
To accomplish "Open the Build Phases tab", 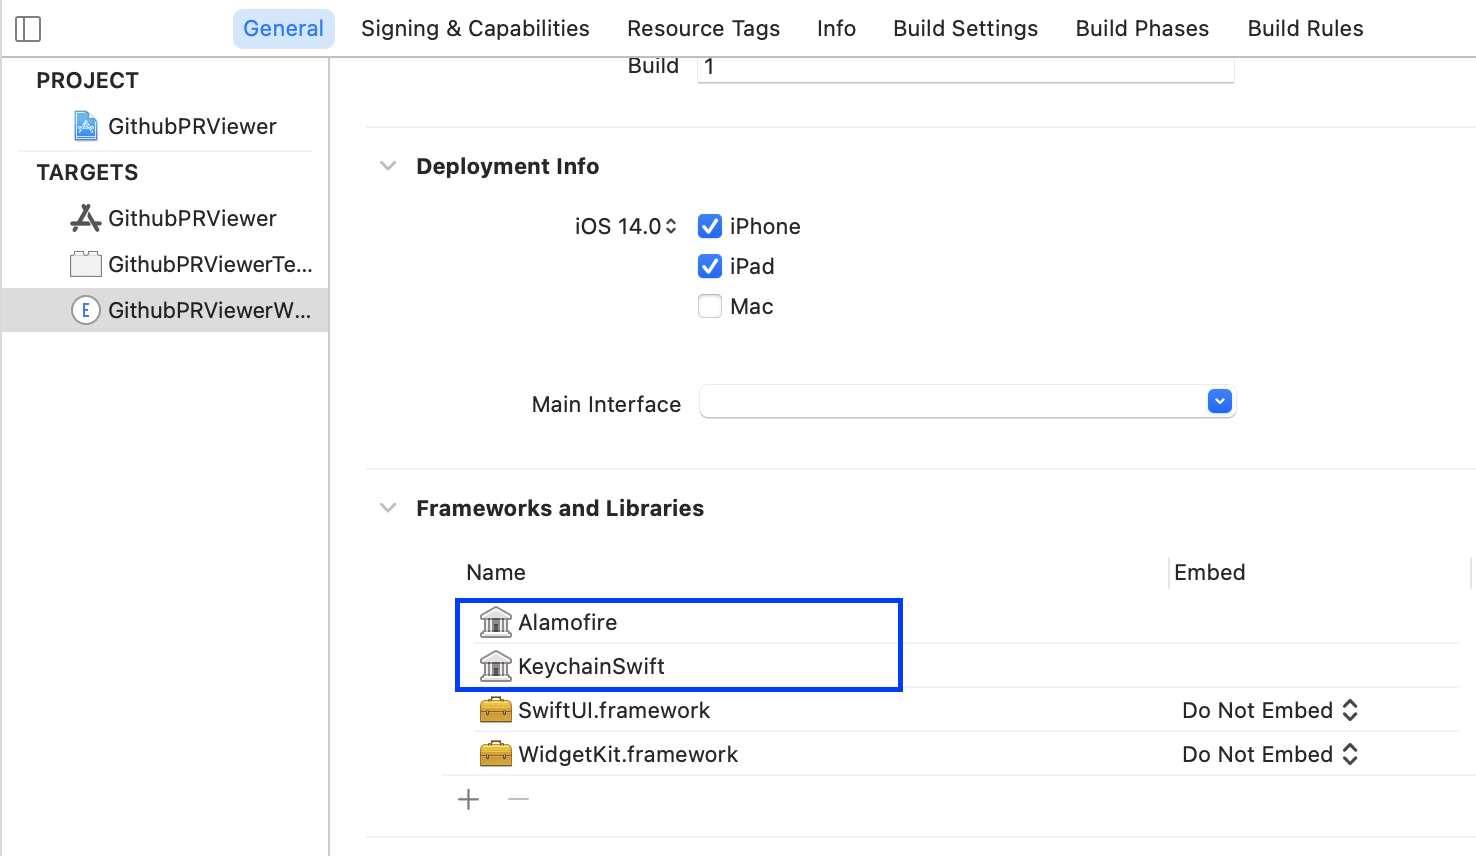I will coord(1142,29).
